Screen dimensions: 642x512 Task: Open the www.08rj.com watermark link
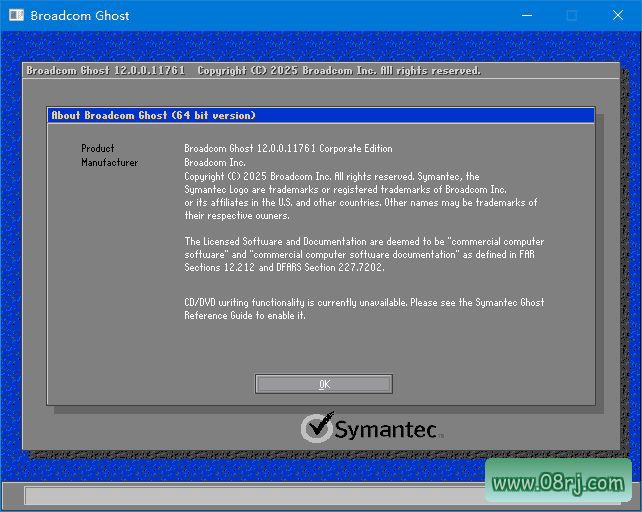pos(558,483)
